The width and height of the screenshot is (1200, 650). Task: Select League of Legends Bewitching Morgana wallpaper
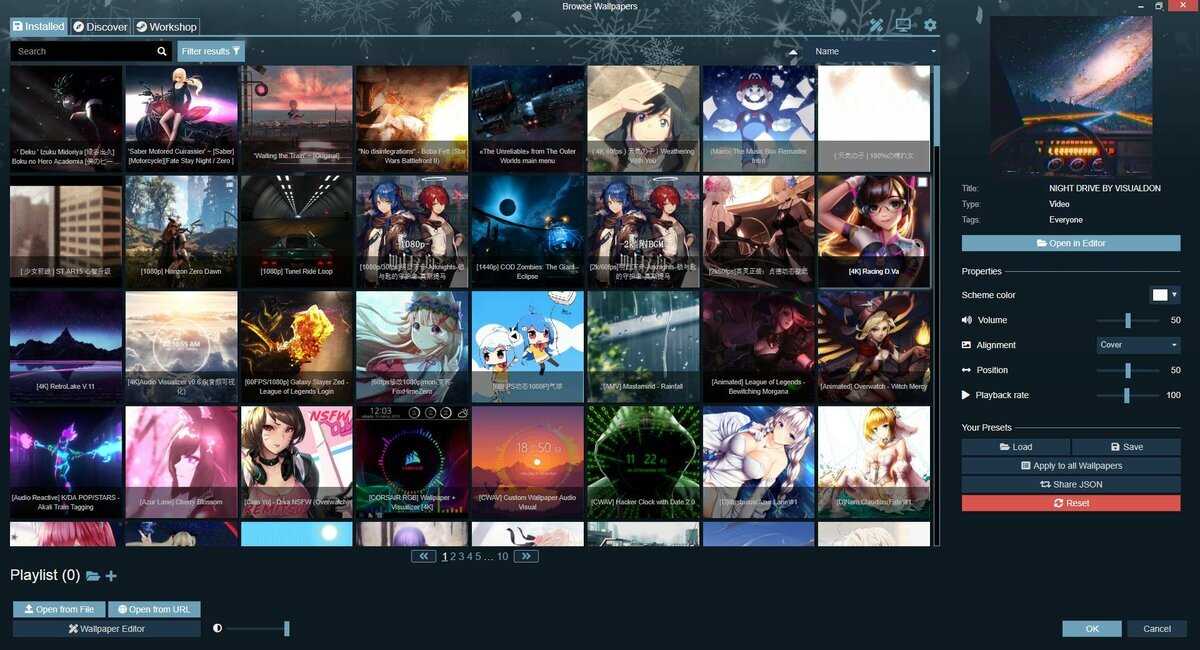point(758,347)
